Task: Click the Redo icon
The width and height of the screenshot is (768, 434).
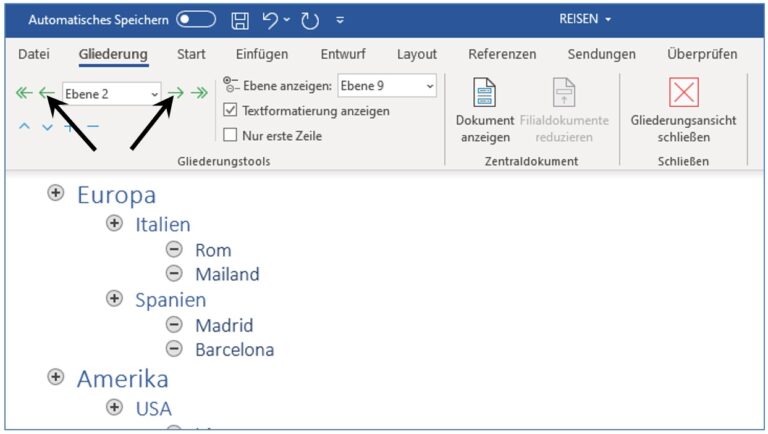Action: [x=310, y=21]
